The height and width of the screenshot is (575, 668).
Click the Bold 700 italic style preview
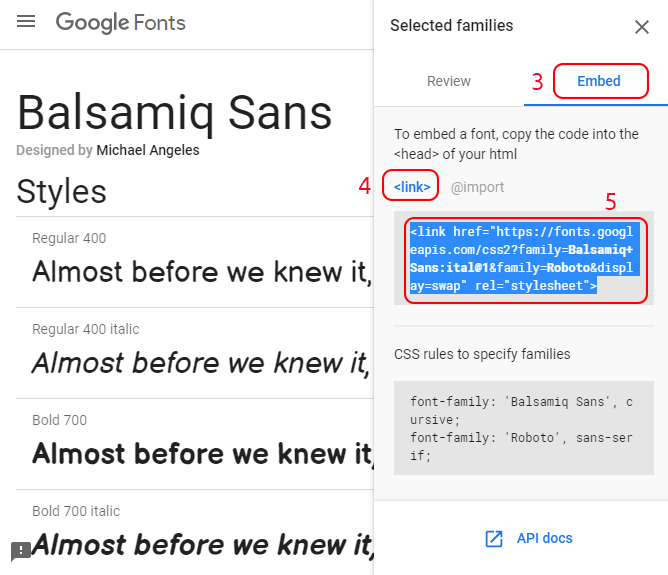click(204, 545)
